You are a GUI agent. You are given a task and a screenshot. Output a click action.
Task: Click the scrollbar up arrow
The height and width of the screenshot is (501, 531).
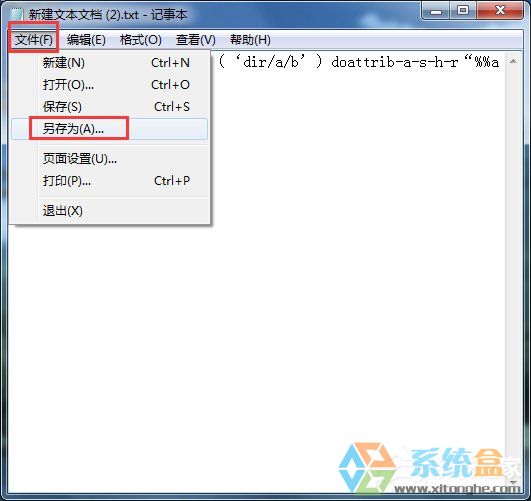tap(513, 61)
